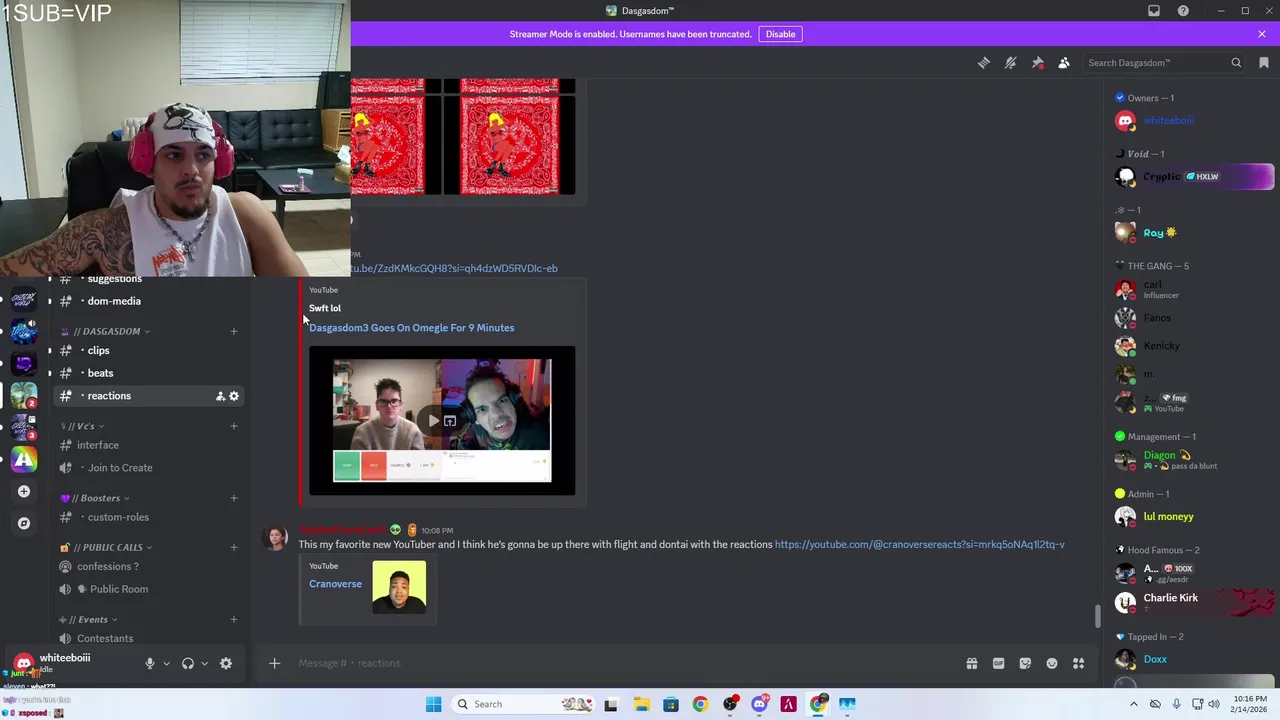
Task: Open the Inbox icon in title bar
Action: pos(1154,11)
